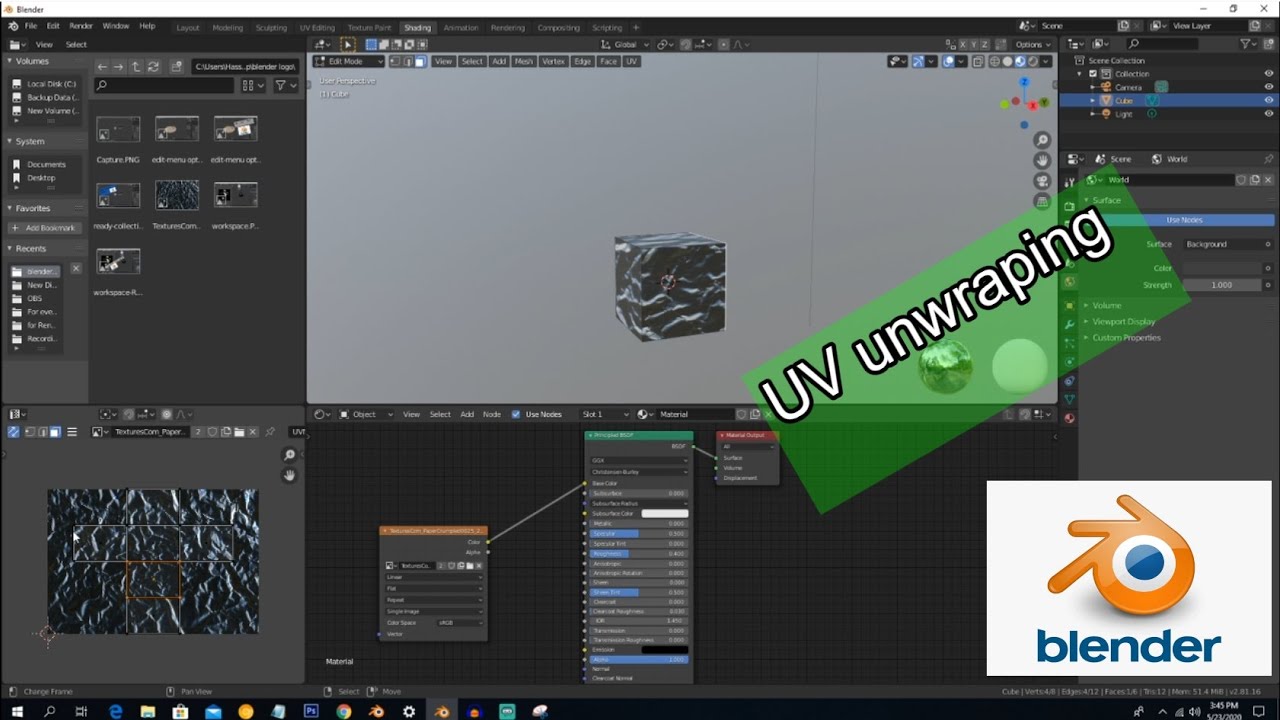Click the Use Nodes button in World properties
This screenshot has width=1280, height=720.
tap(1184, 220)
